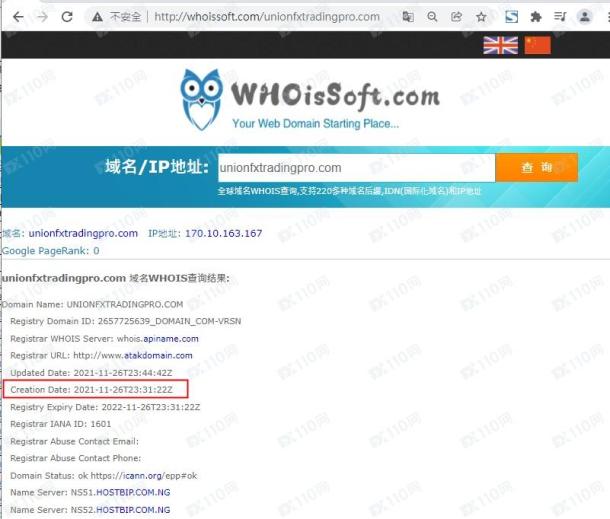The width and height of the screenshot is (610, 519).
Task: Click the Registrar Abuse Contact Phone line
Action: click(x=76, y=458)
